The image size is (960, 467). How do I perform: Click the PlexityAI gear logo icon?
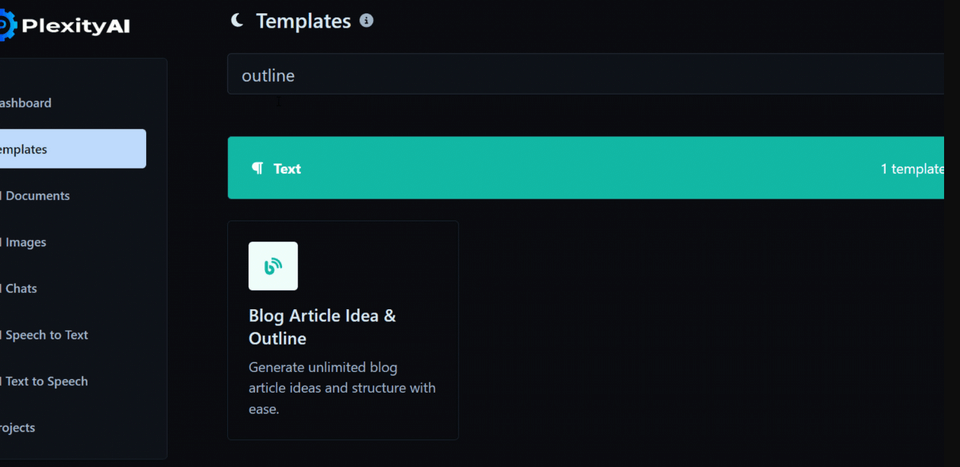(6, 25)
